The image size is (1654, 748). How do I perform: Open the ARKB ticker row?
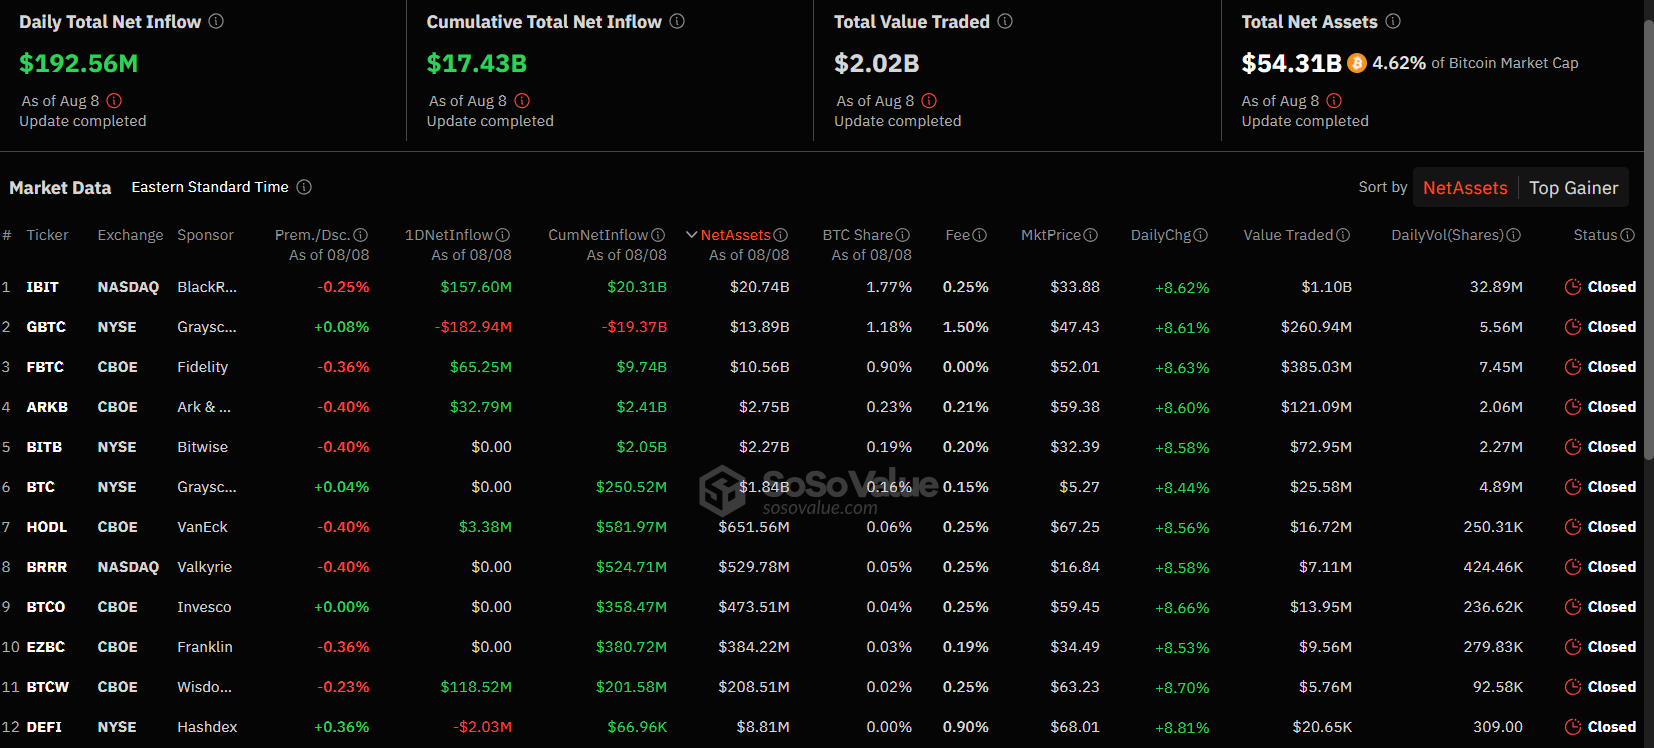[47, 407]
